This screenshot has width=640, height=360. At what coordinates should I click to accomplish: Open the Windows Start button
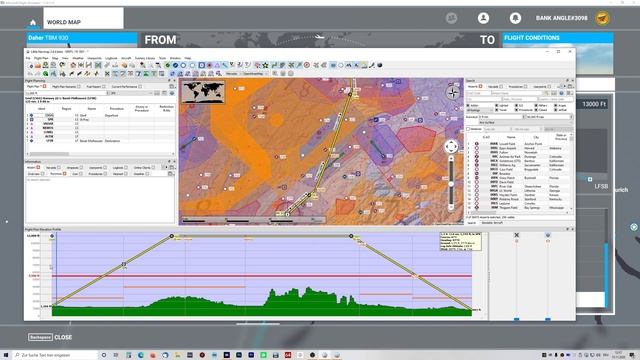[x=6, y=355]
